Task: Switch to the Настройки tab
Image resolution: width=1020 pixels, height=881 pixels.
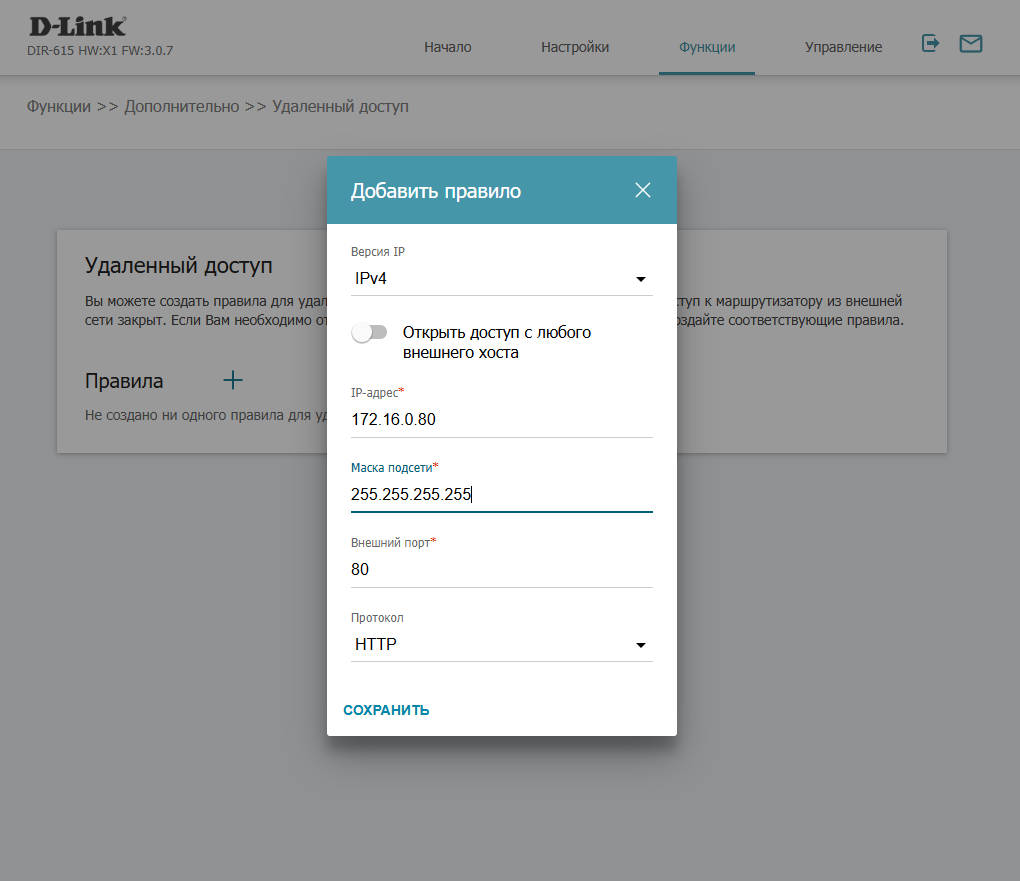Action: (575, 47)
